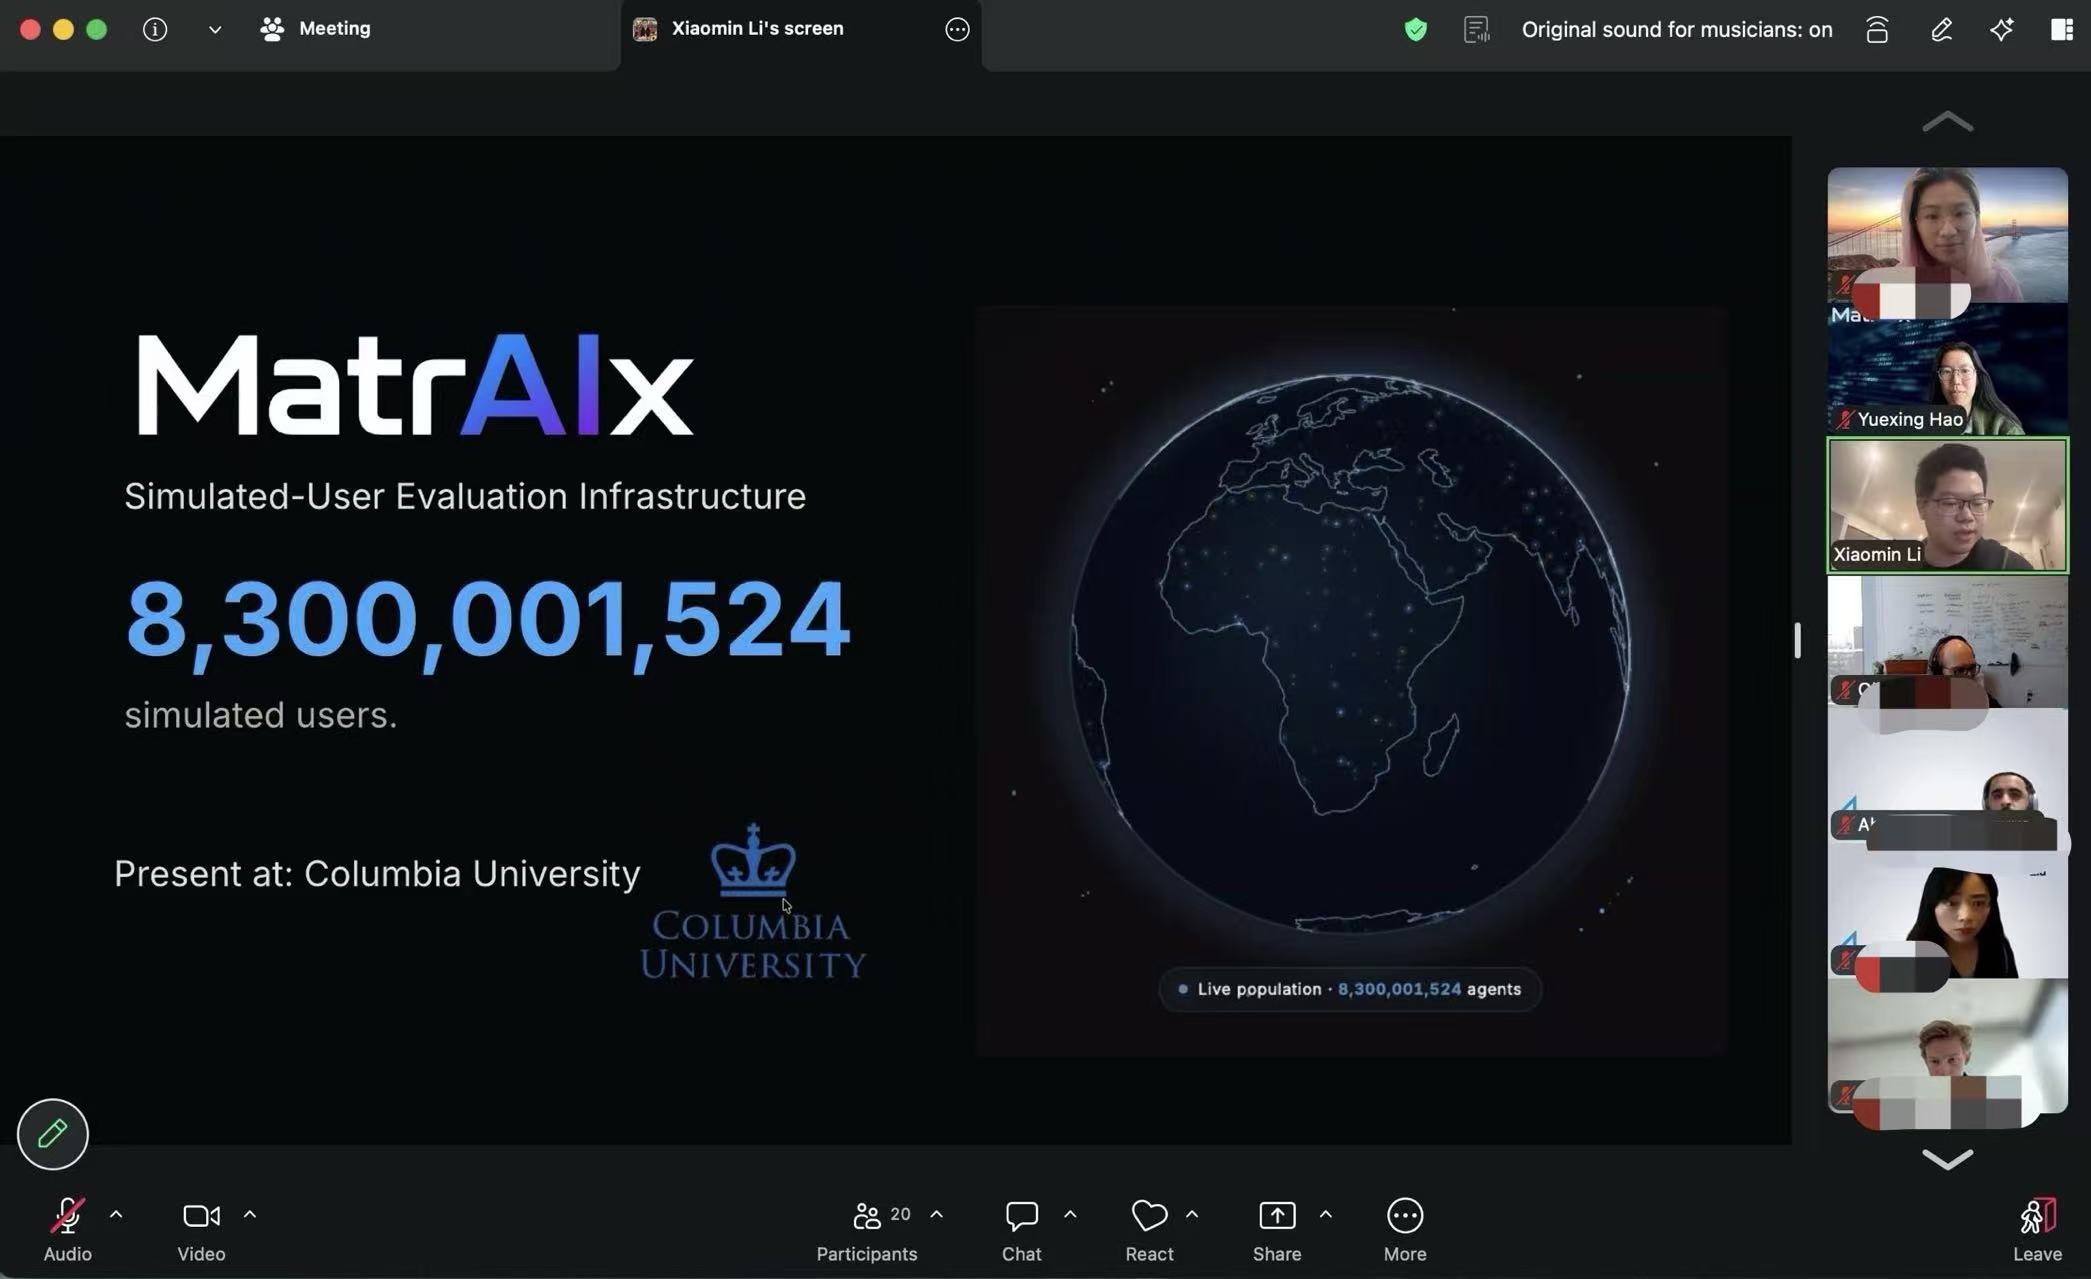The height and width of the screenshot is (1279, 2091).
Task: Show previous participants with up chevron
Action: (1947, 122)
